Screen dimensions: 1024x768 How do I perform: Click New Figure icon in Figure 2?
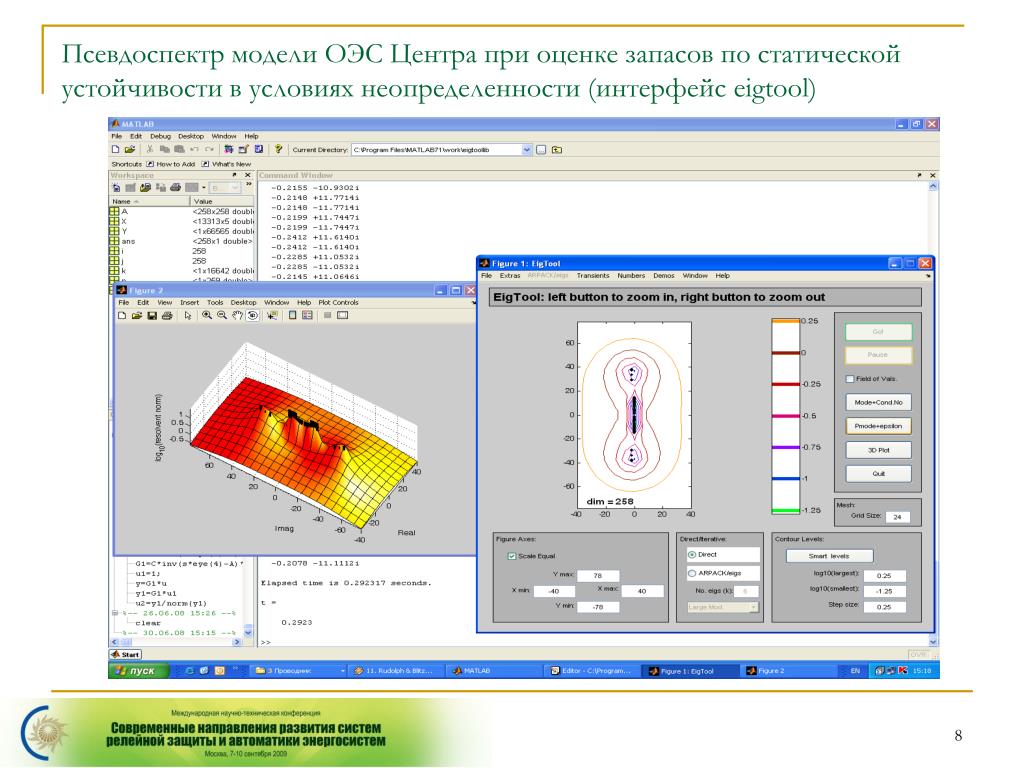coord(121,315)
